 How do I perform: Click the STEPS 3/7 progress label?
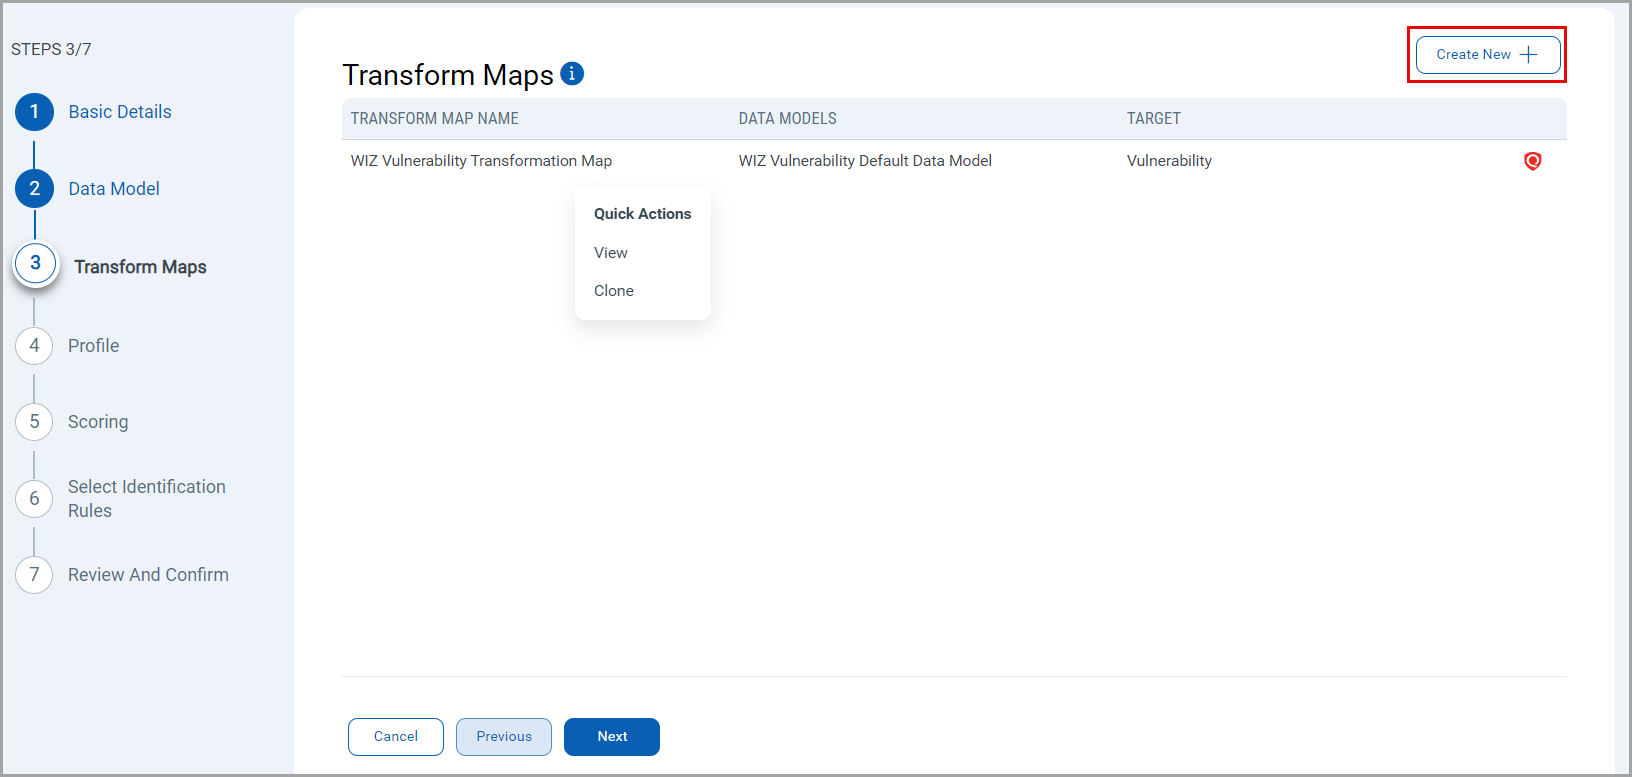pos(51,49)
